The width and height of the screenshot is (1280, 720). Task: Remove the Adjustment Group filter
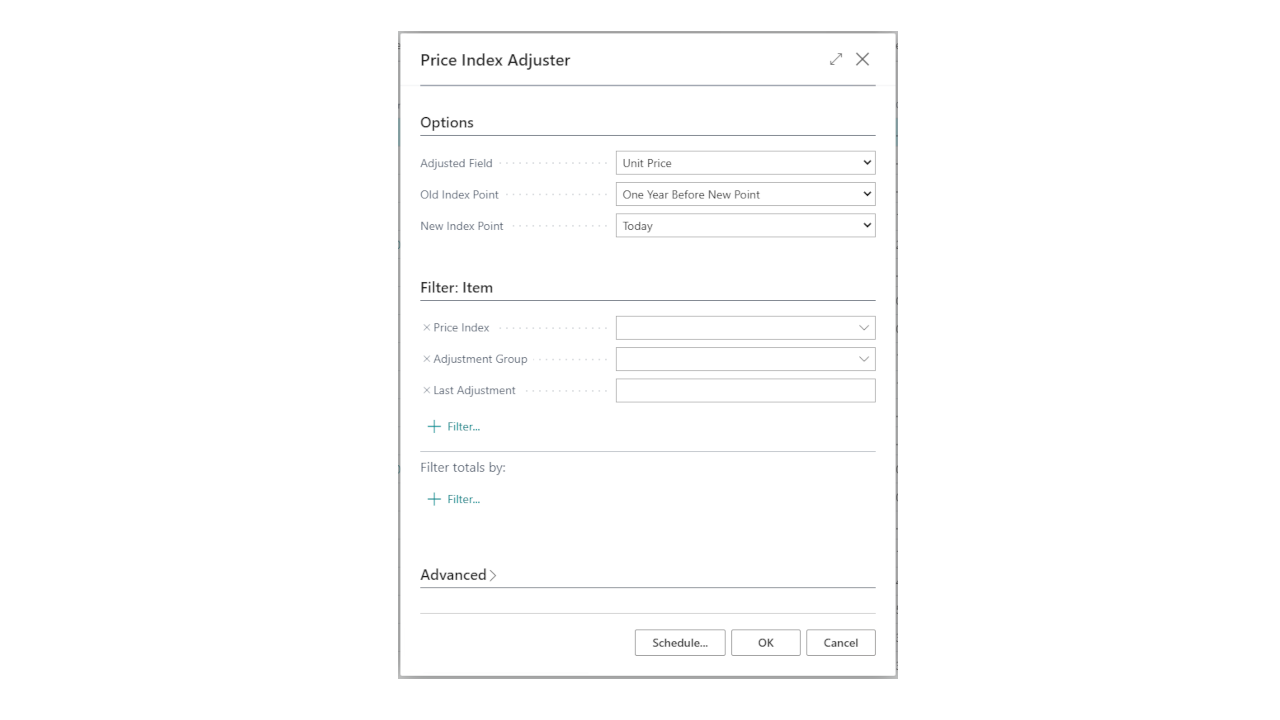pyautogui.click(x=427, y=359)
